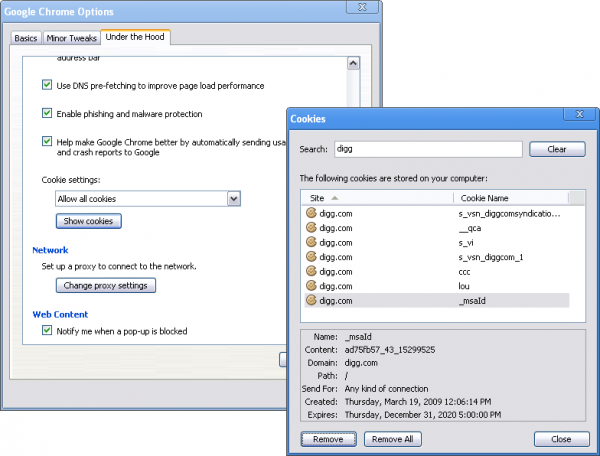The image size is (600, 456).
Task: Click Change proxy settings button
Action: coord(106,286)
